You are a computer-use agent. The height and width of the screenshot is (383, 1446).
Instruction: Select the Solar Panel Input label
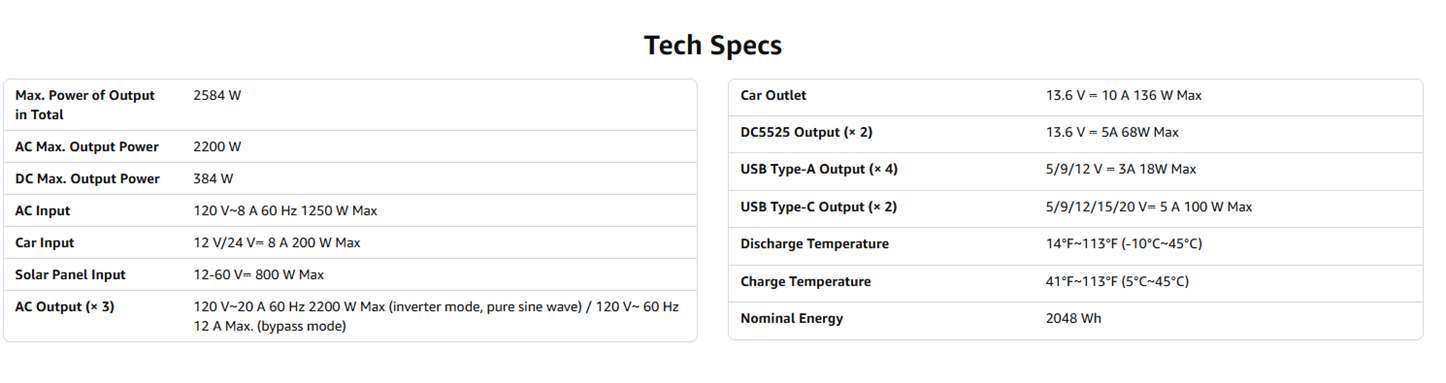[70, 275]
